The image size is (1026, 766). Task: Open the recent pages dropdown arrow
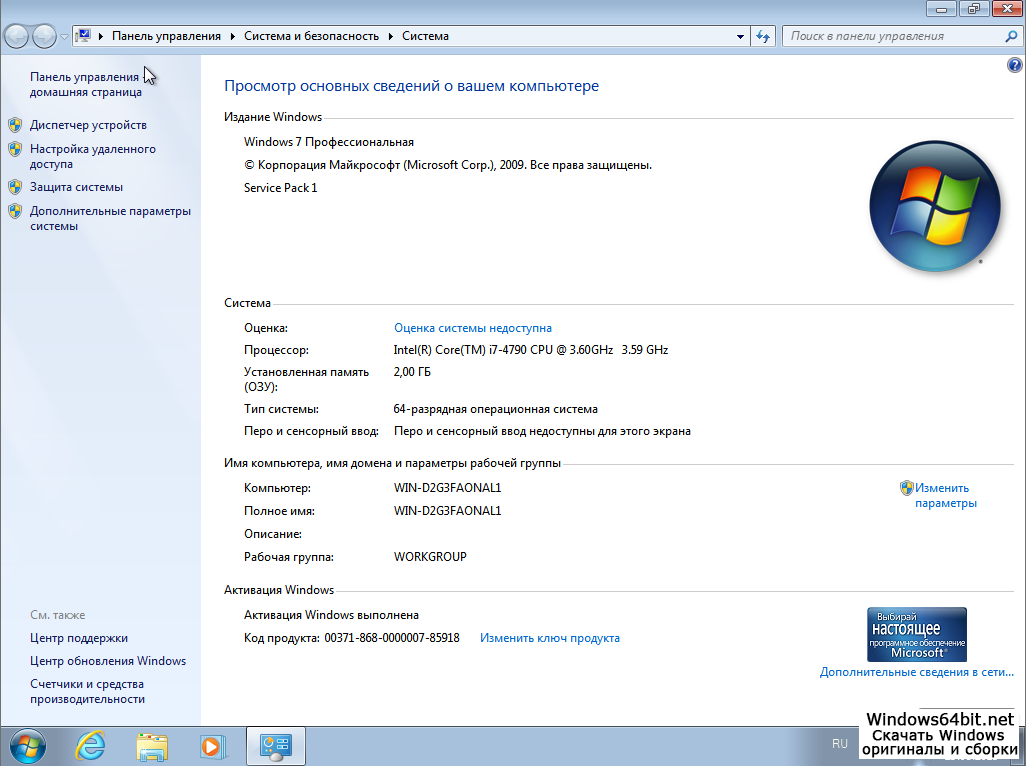click(x=64, y=37)
